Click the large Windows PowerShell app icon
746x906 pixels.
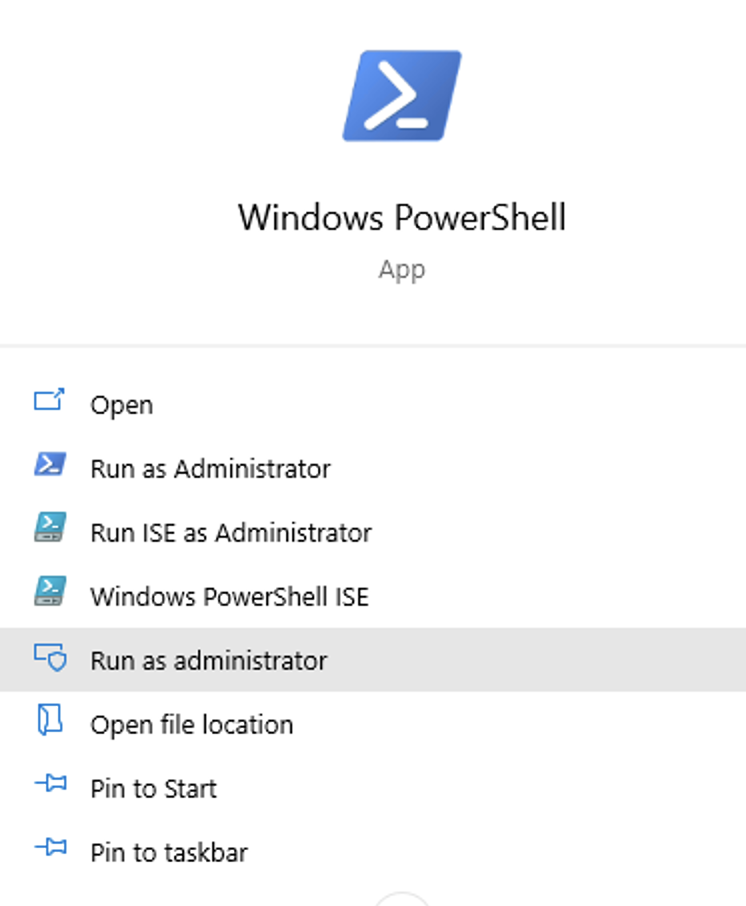click(402, 96)
